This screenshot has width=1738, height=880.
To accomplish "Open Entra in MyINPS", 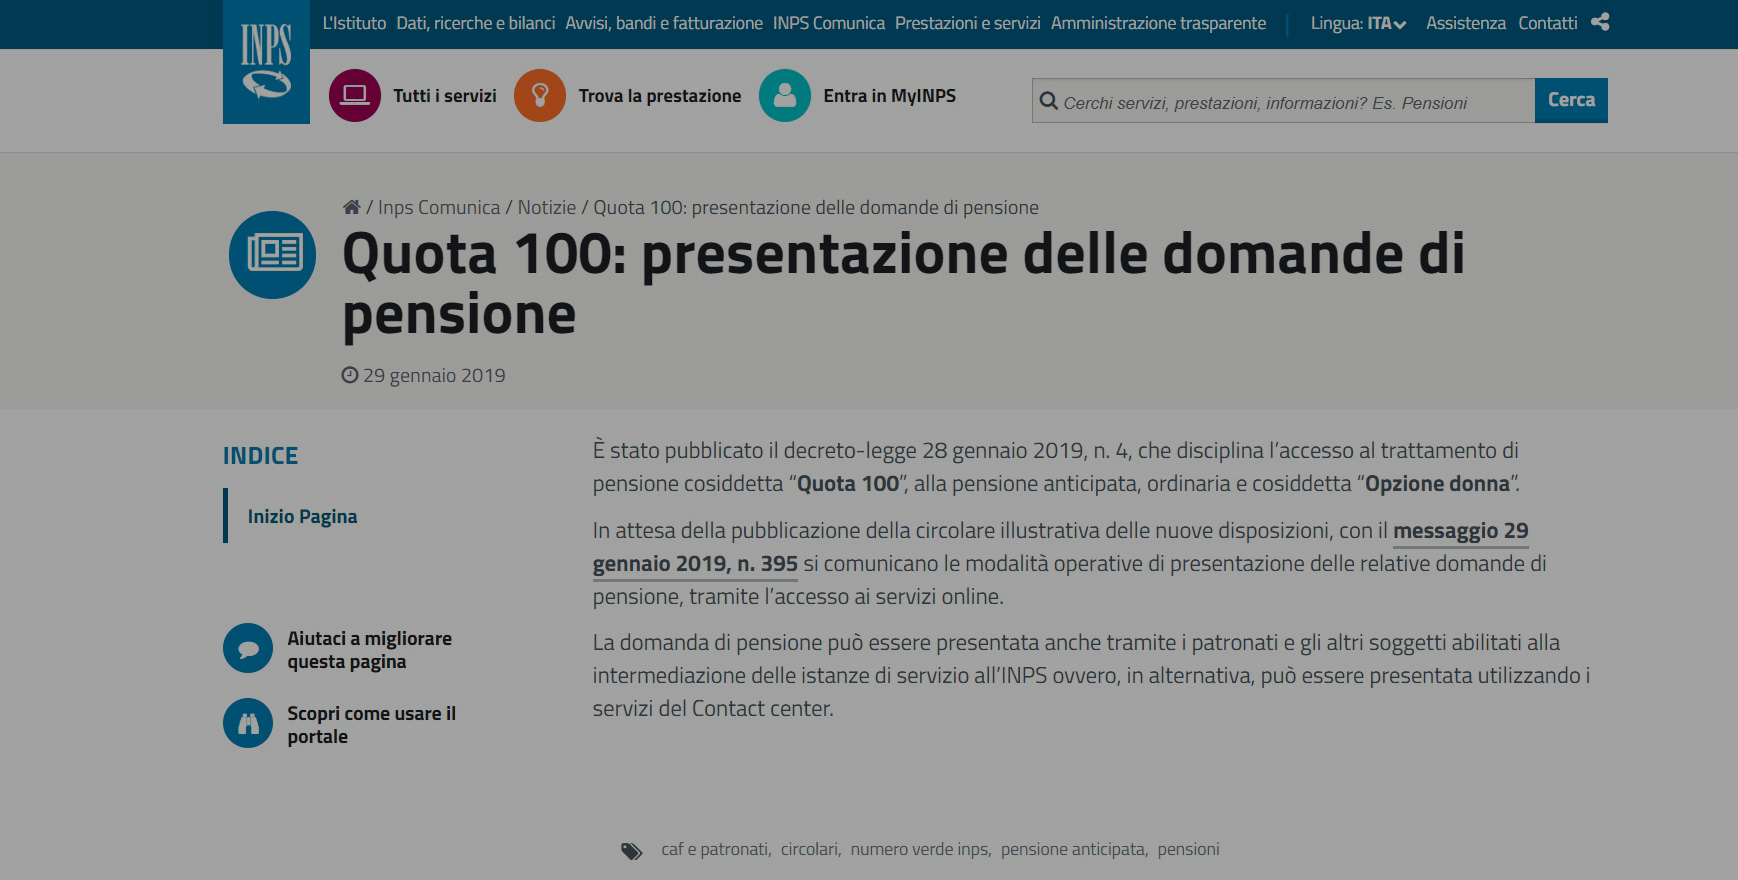I will (890, 96).
